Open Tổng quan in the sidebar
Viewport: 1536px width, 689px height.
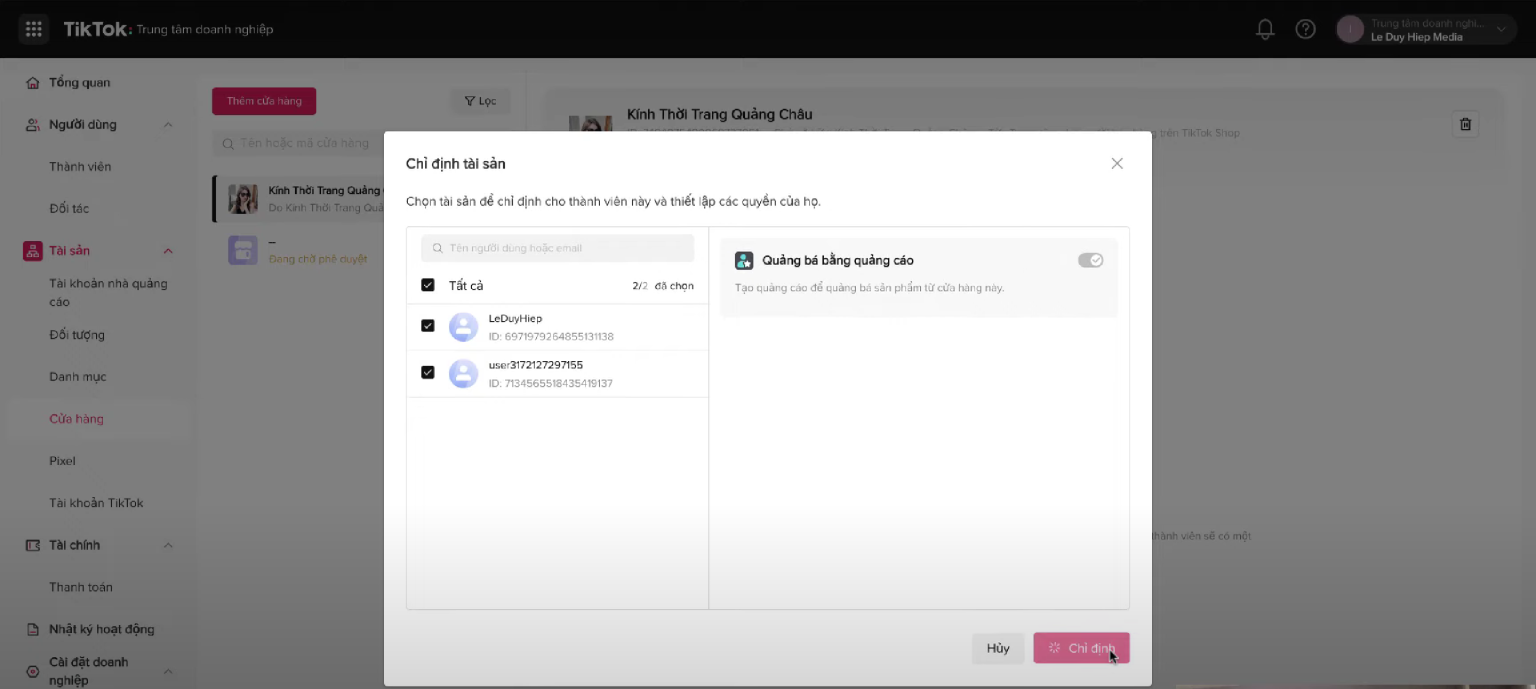[x=79, y=83]
